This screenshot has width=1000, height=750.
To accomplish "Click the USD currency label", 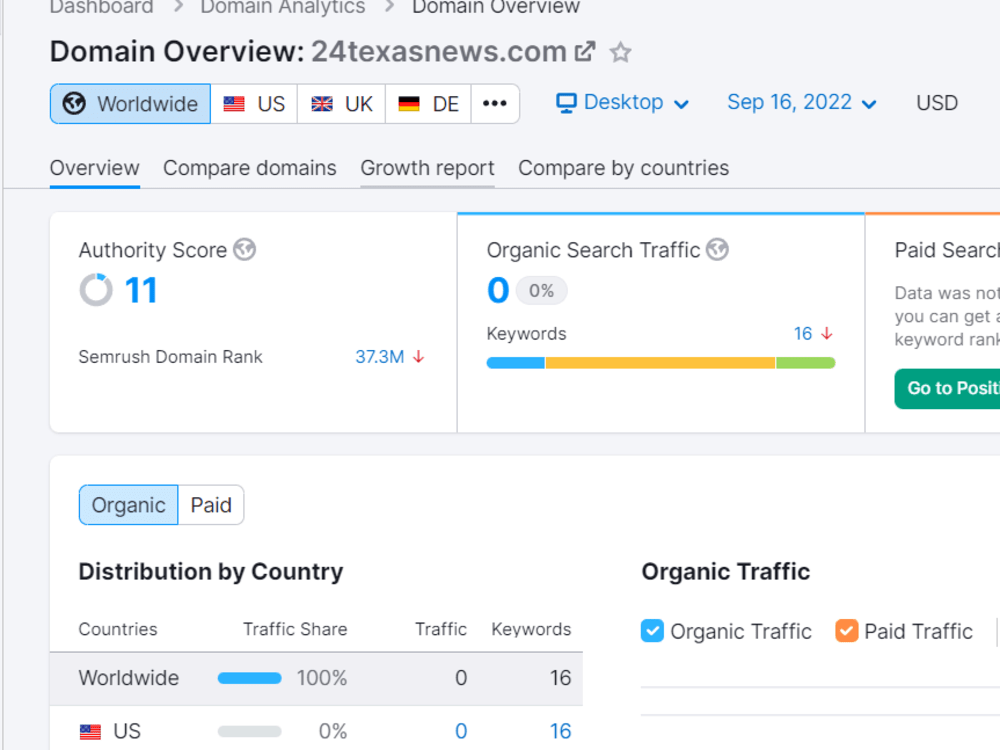I will click(x=937, y=103).
